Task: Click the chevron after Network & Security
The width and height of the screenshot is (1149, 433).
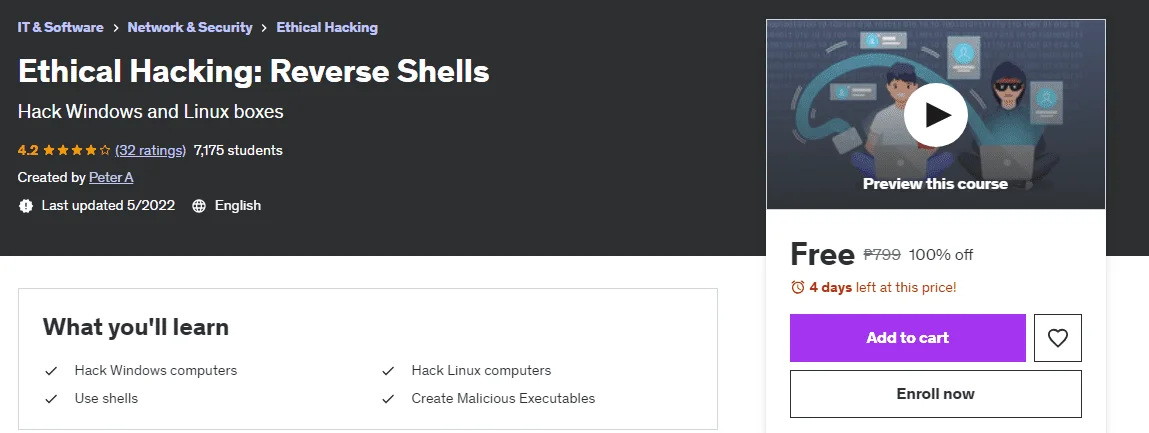Action: (x=265, y=28)
